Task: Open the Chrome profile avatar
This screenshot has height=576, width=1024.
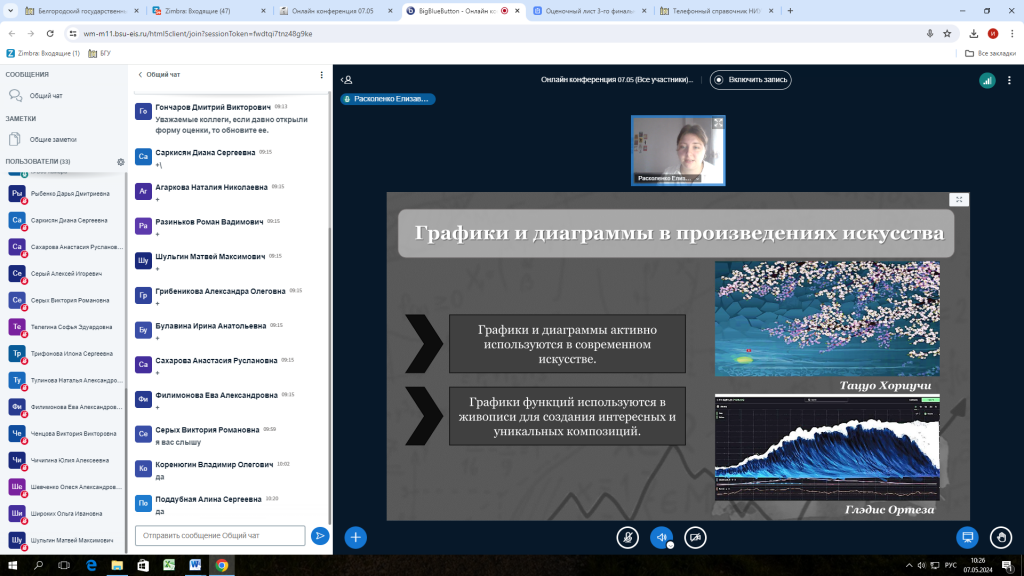Action: point(993,33)
